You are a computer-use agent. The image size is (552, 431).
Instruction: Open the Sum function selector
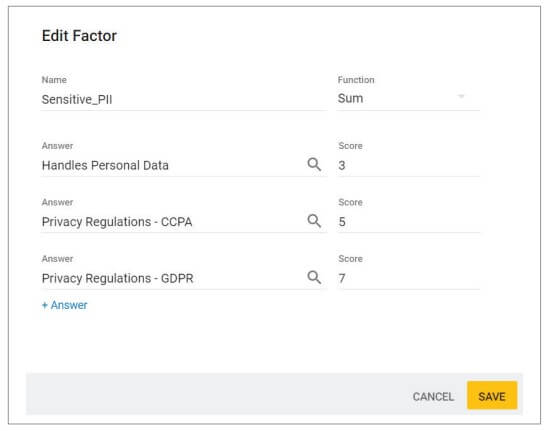[x=408, y=98]
